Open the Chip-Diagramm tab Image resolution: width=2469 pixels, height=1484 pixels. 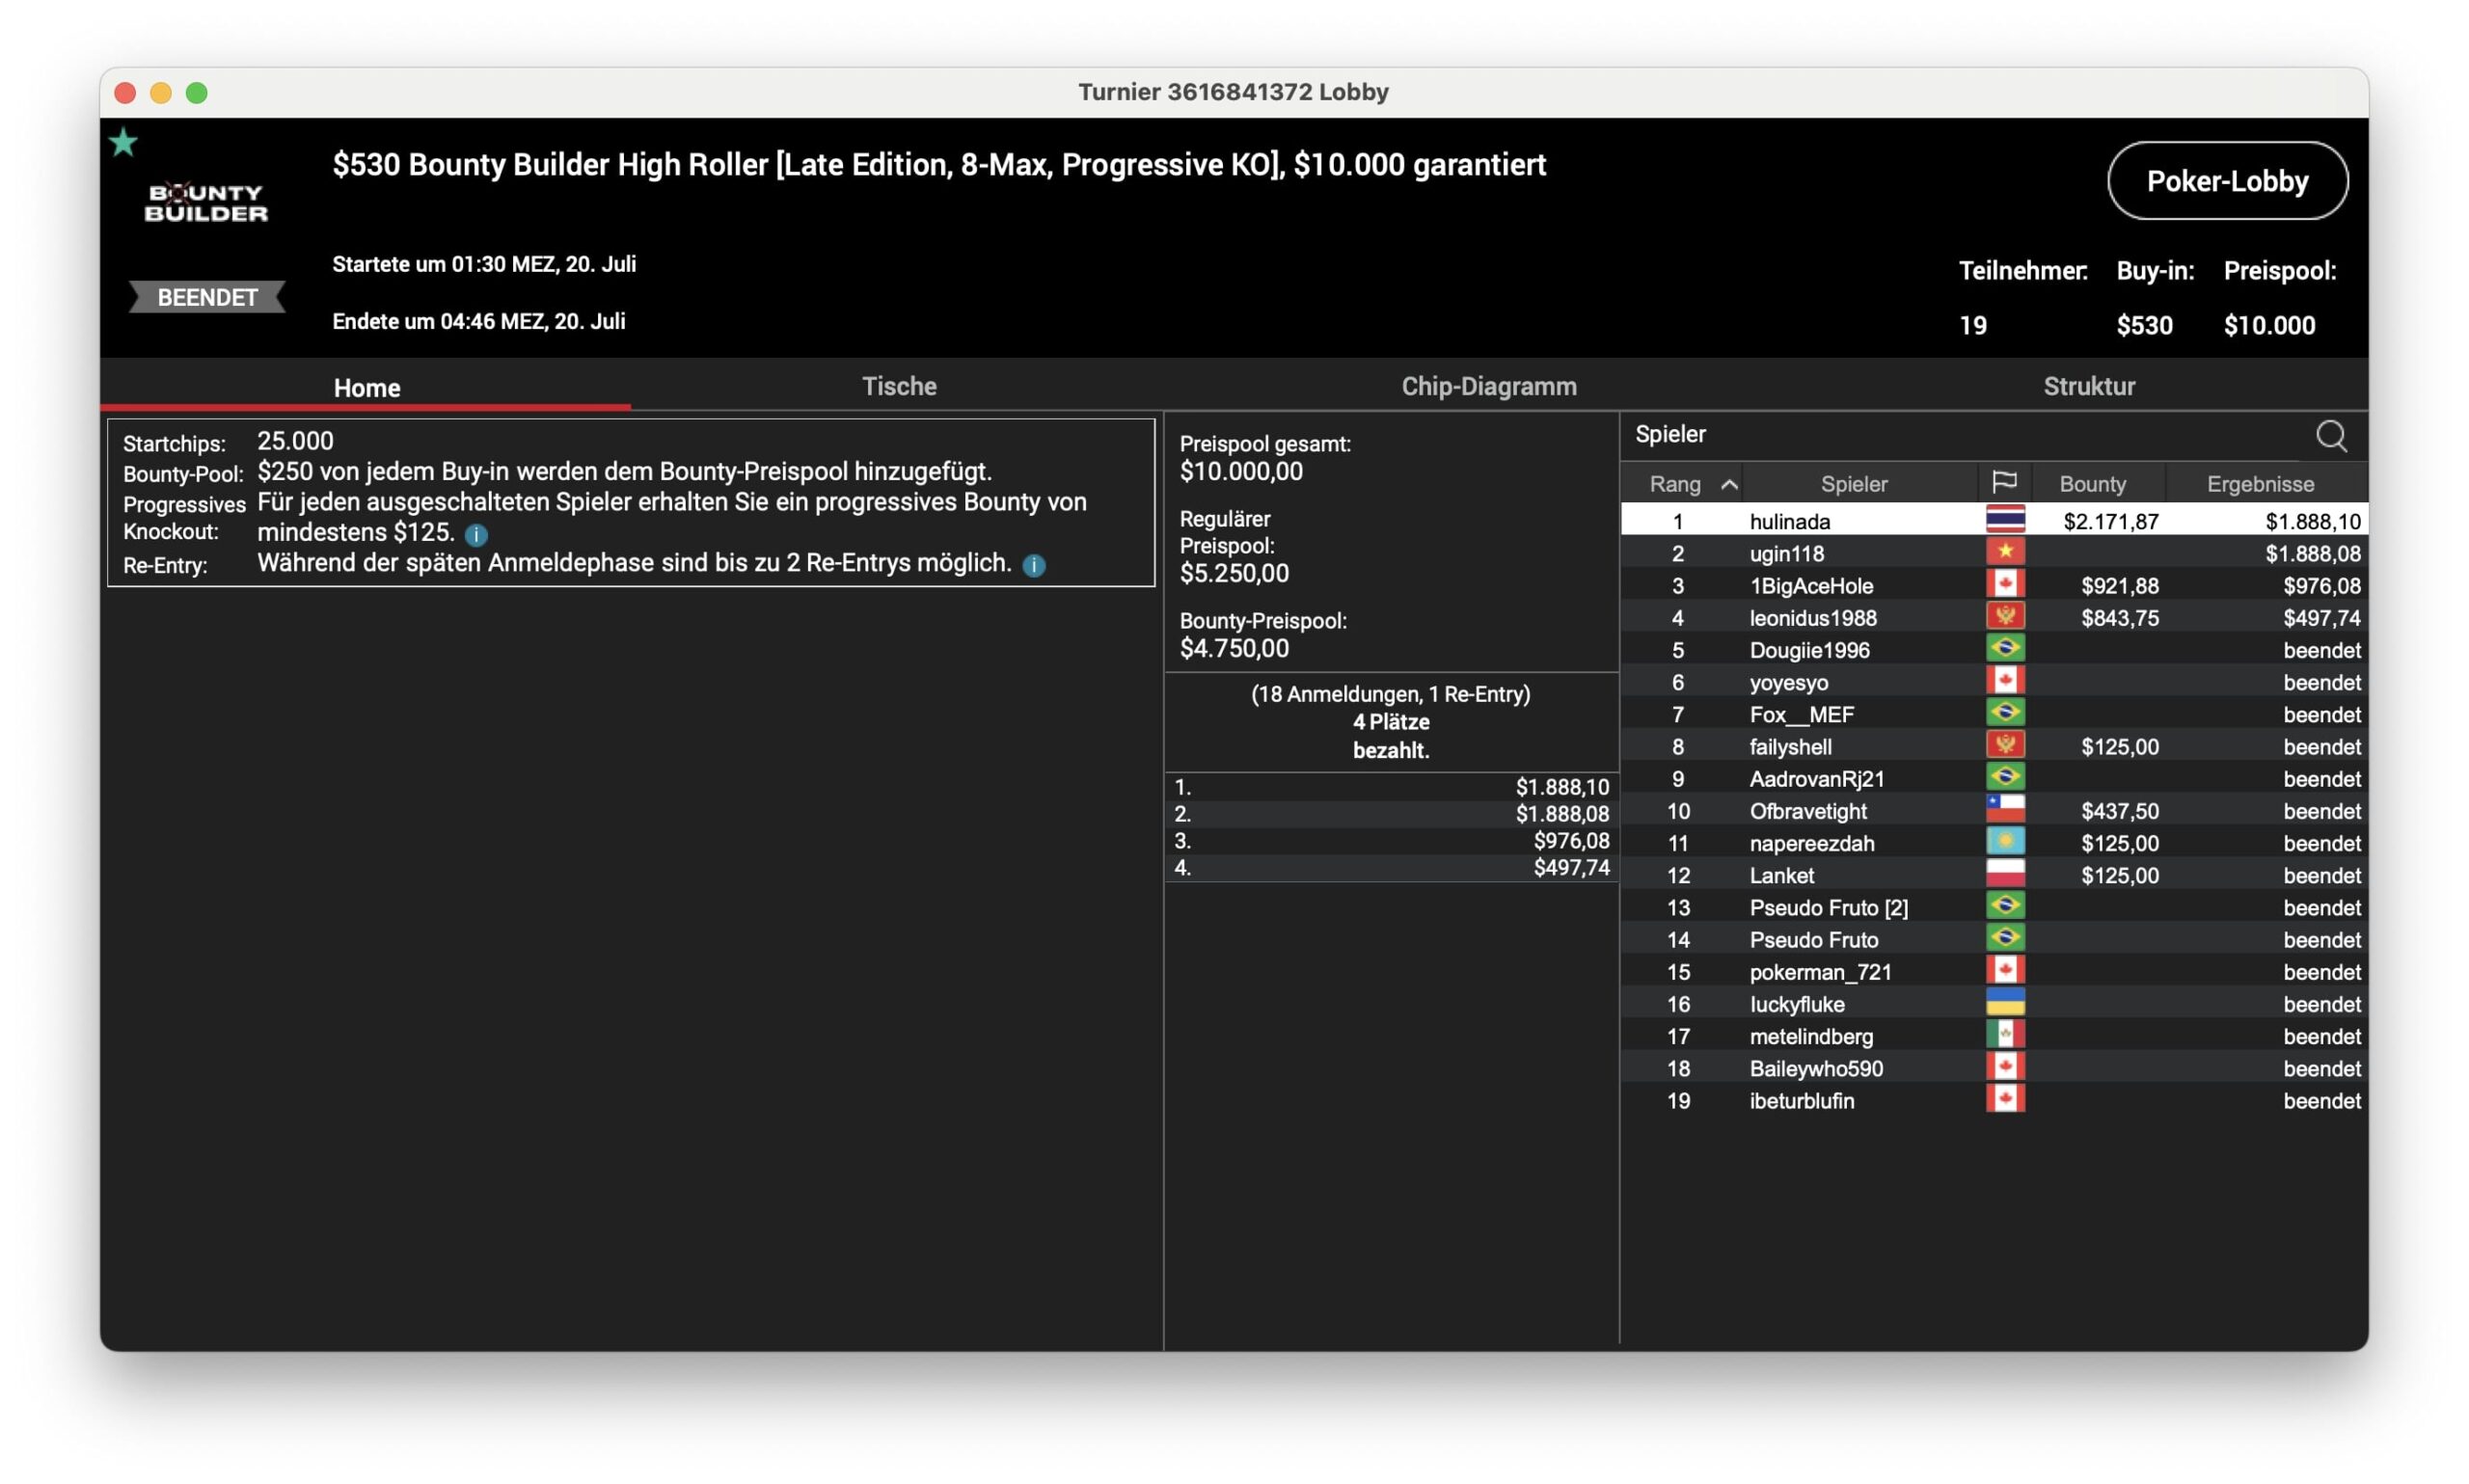[1488, 386]
